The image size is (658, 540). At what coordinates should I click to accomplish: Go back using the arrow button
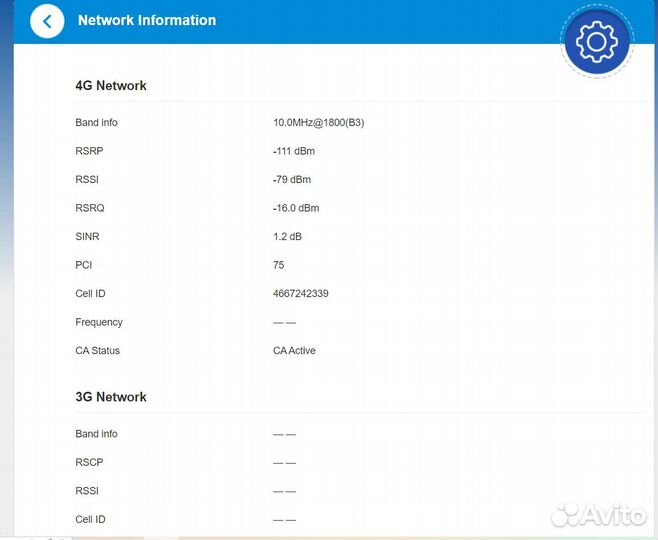(47, 21)
